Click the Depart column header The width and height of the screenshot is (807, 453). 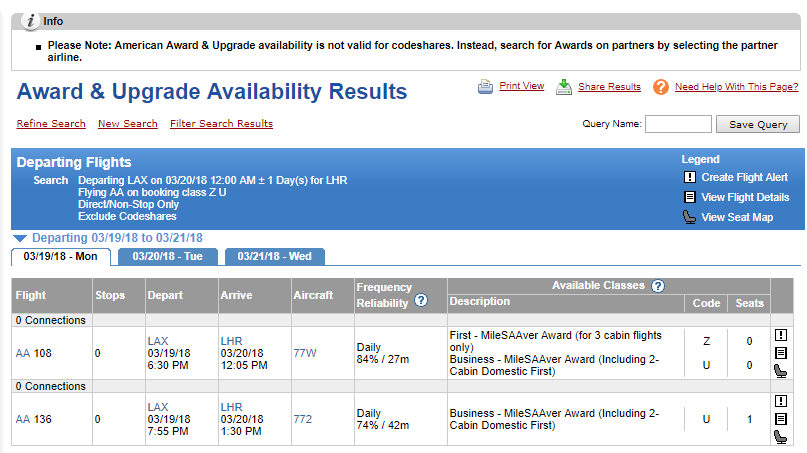[x=165, y=295]
